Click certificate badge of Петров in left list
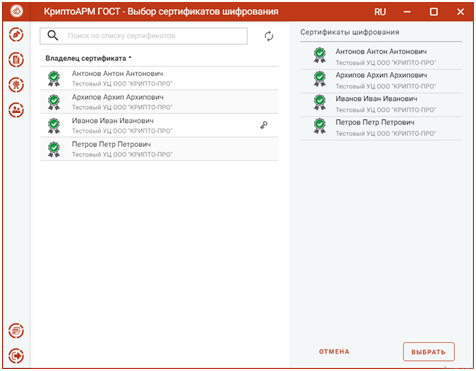The width and height of the screenshot is (476, 371). (x=54, y=149)
